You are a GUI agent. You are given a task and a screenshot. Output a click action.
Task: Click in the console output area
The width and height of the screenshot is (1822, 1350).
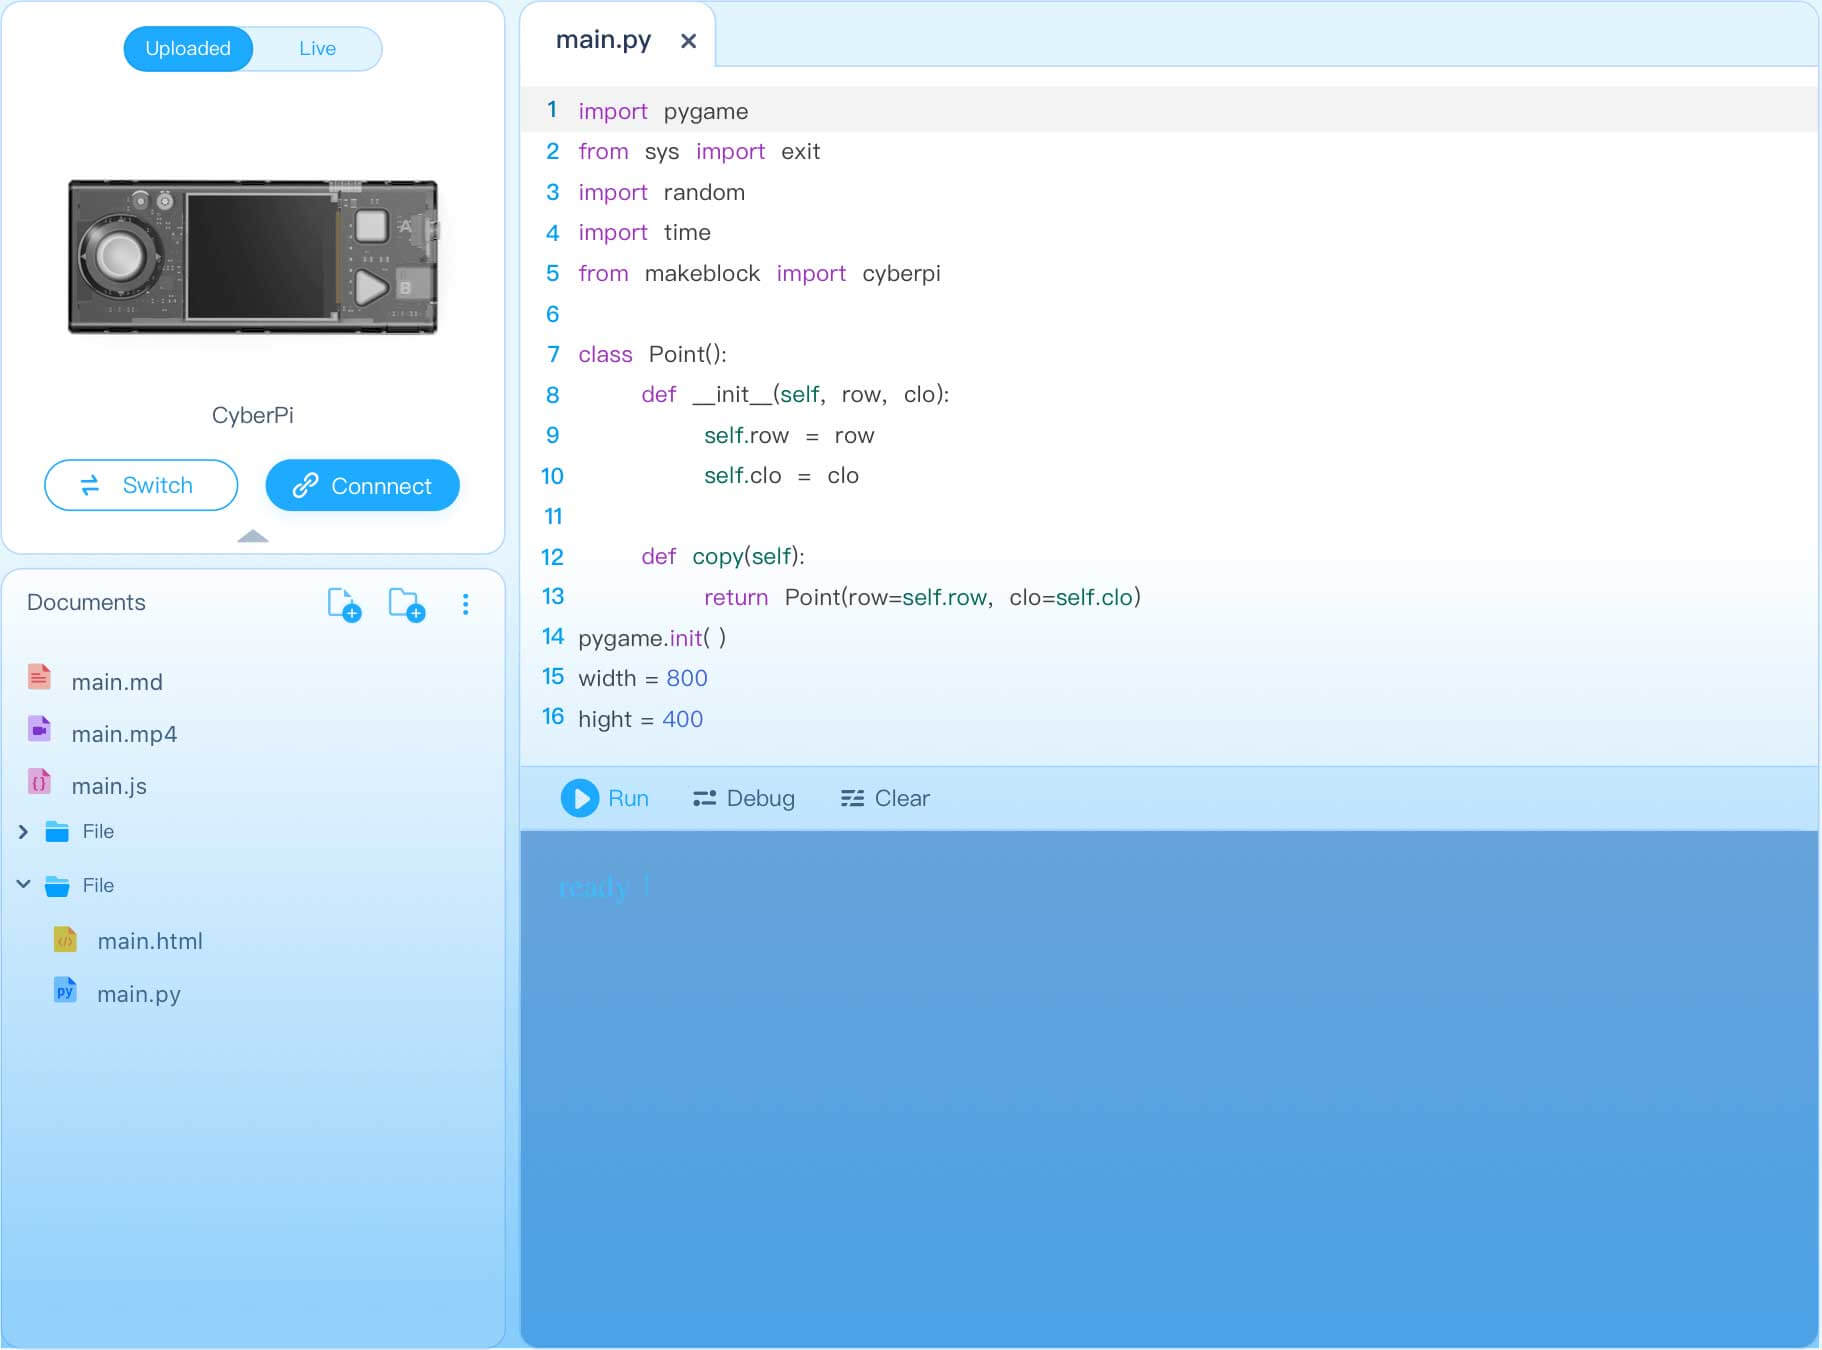pos(1168,1088)
